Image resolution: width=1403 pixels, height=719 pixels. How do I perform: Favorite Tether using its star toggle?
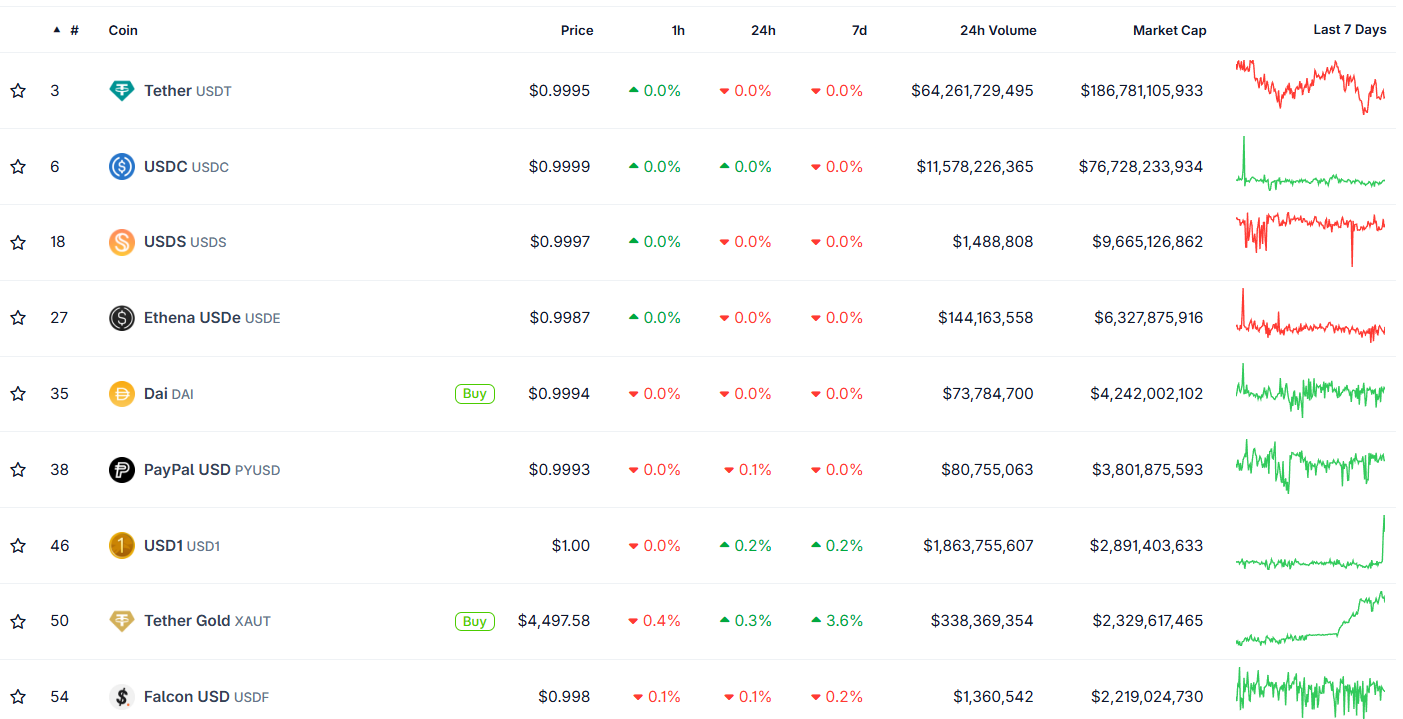coord(17,90)
